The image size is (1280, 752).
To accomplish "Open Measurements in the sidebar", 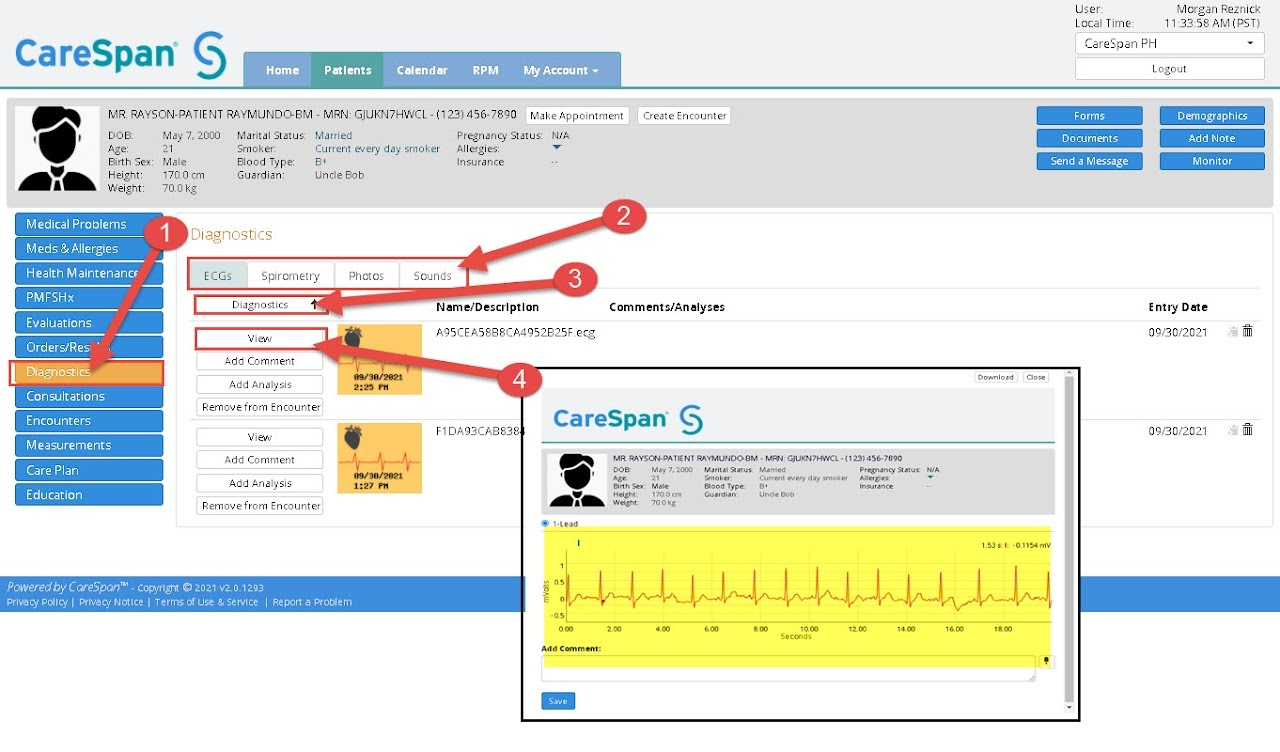I will click(x=88, y=445).
